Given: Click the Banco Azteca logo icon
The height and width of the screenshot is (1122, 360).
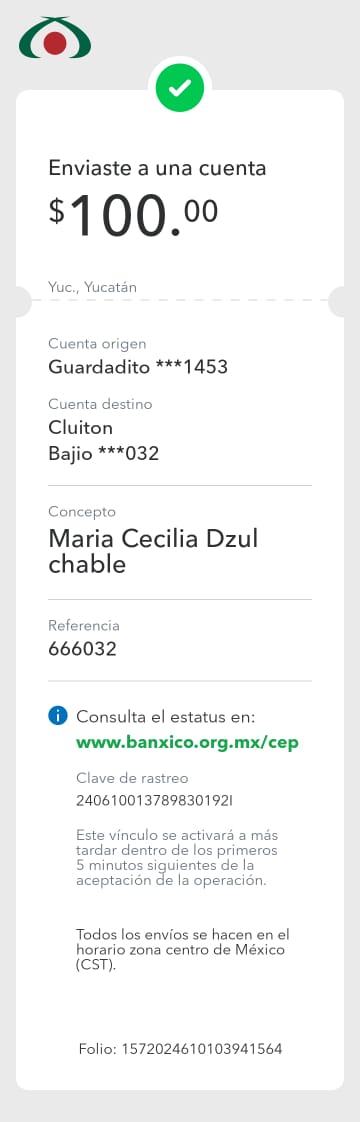Looking at the screenshot, I should click(x=54, y=39).
